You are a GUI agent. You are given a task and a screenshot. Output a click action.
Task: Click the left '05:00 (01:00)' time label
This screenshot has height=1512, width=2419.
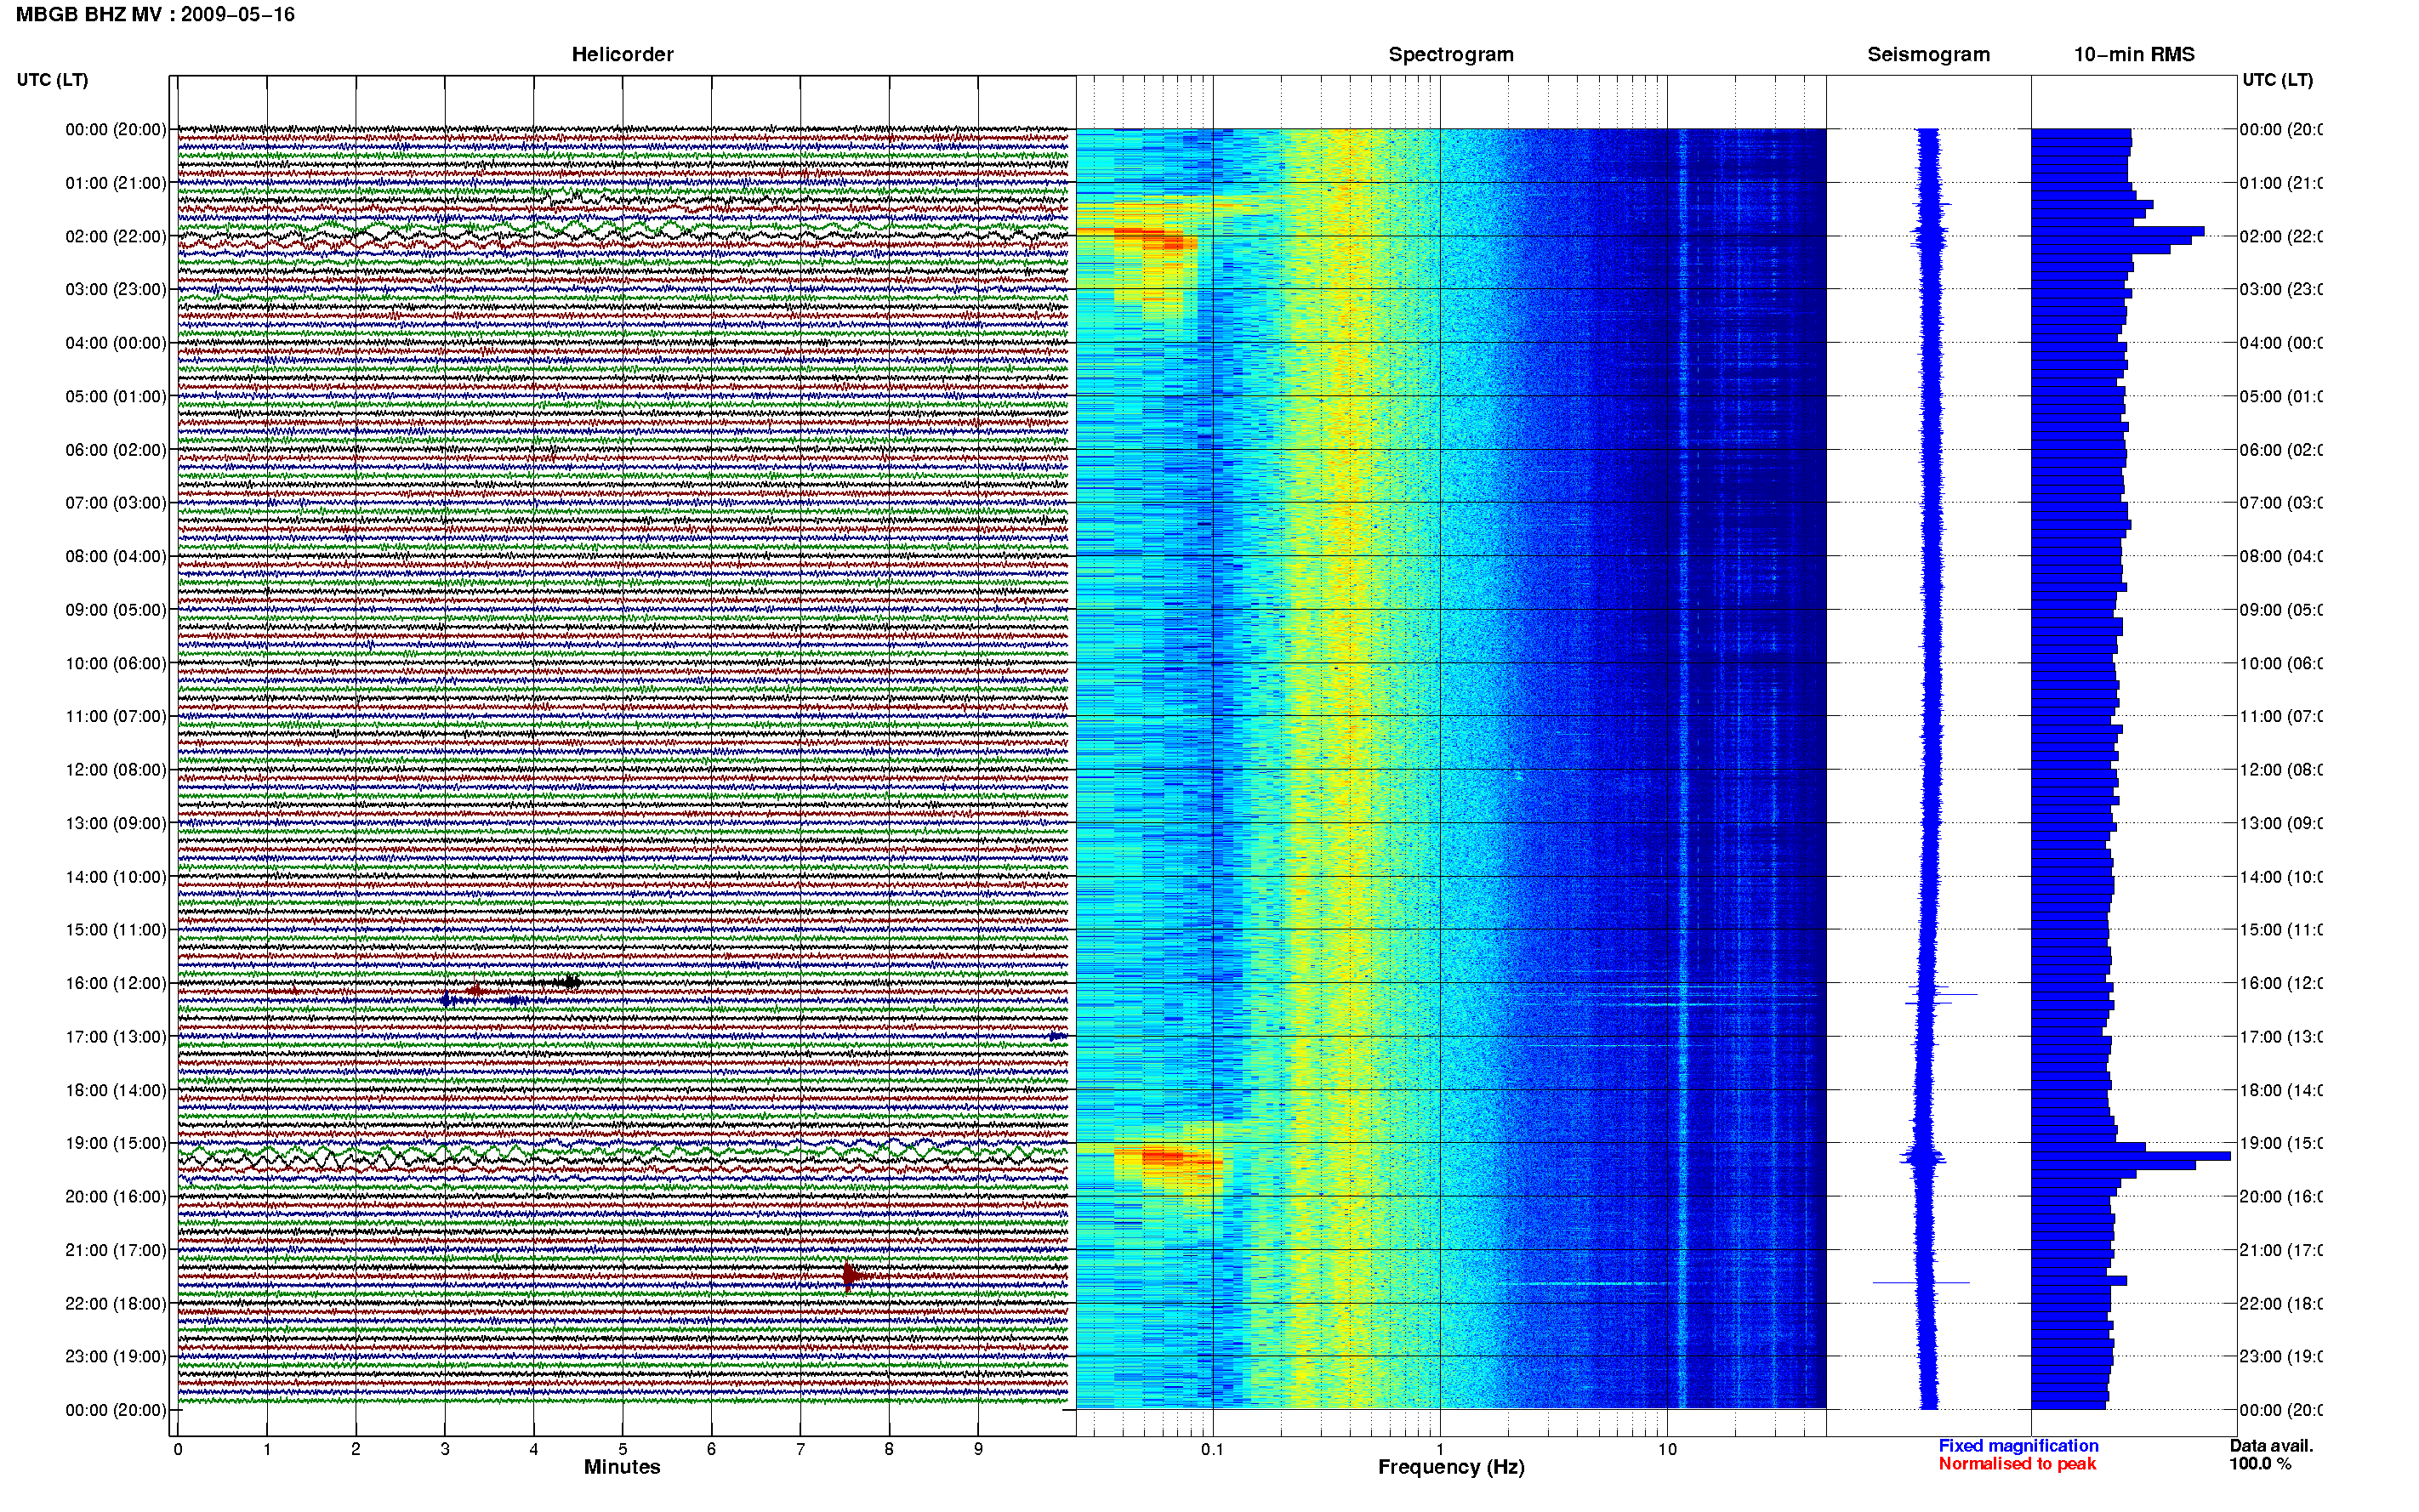(116, 396)
